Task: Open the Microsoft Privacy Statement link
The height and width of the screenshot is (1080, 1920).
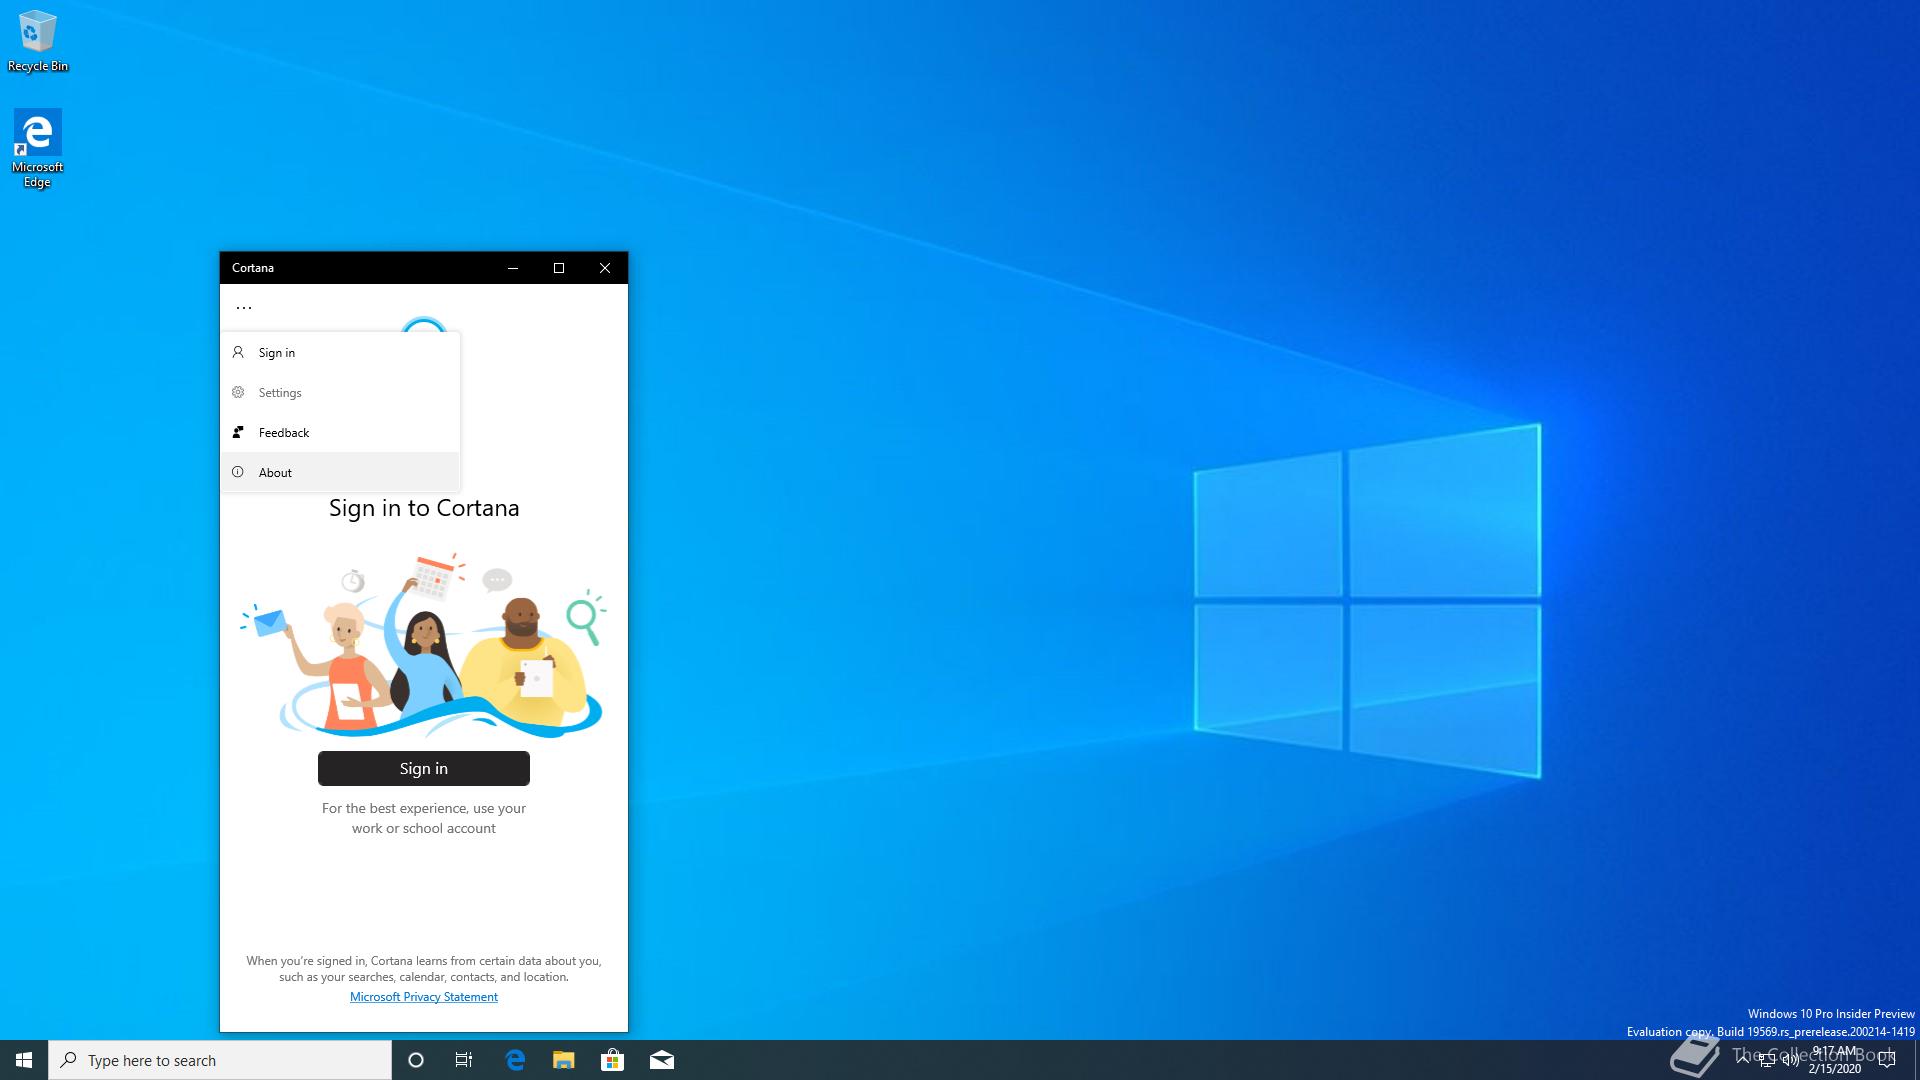Action: point(423,997)
